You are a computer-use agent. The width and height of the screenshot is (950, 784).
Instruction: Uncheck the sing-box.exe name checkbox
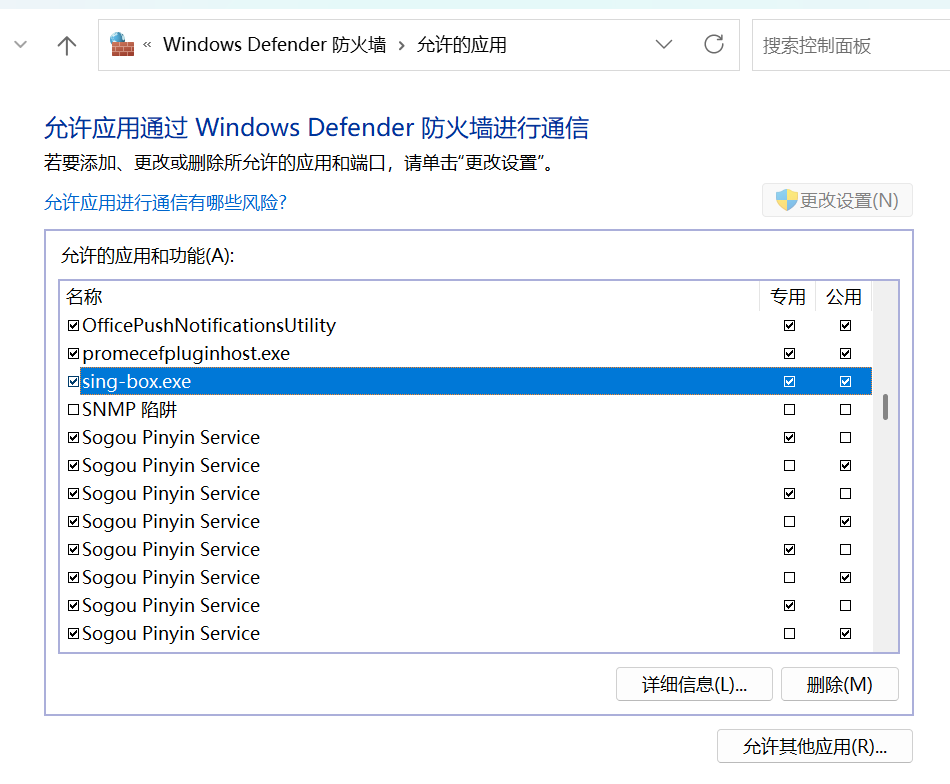[73, 382]
